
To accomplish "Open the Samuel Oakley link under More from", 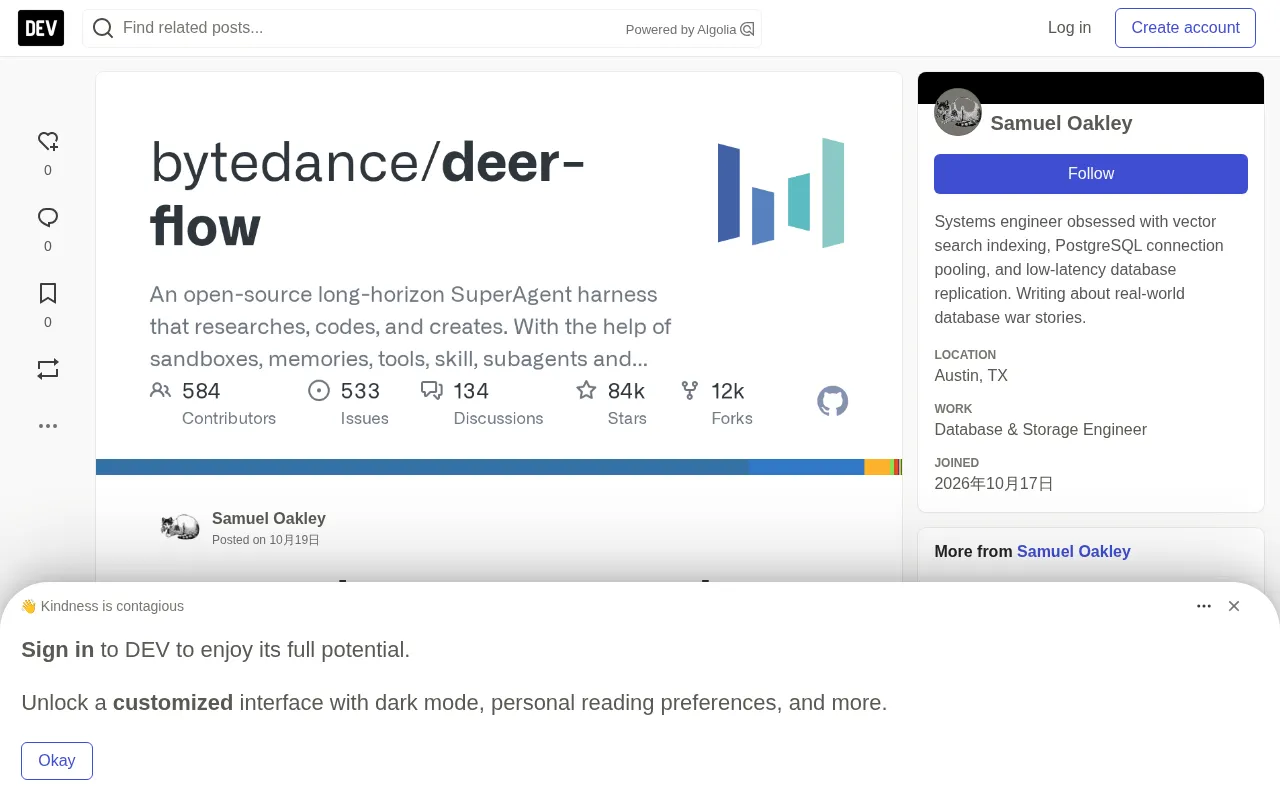I will (x=1074, y=551).
